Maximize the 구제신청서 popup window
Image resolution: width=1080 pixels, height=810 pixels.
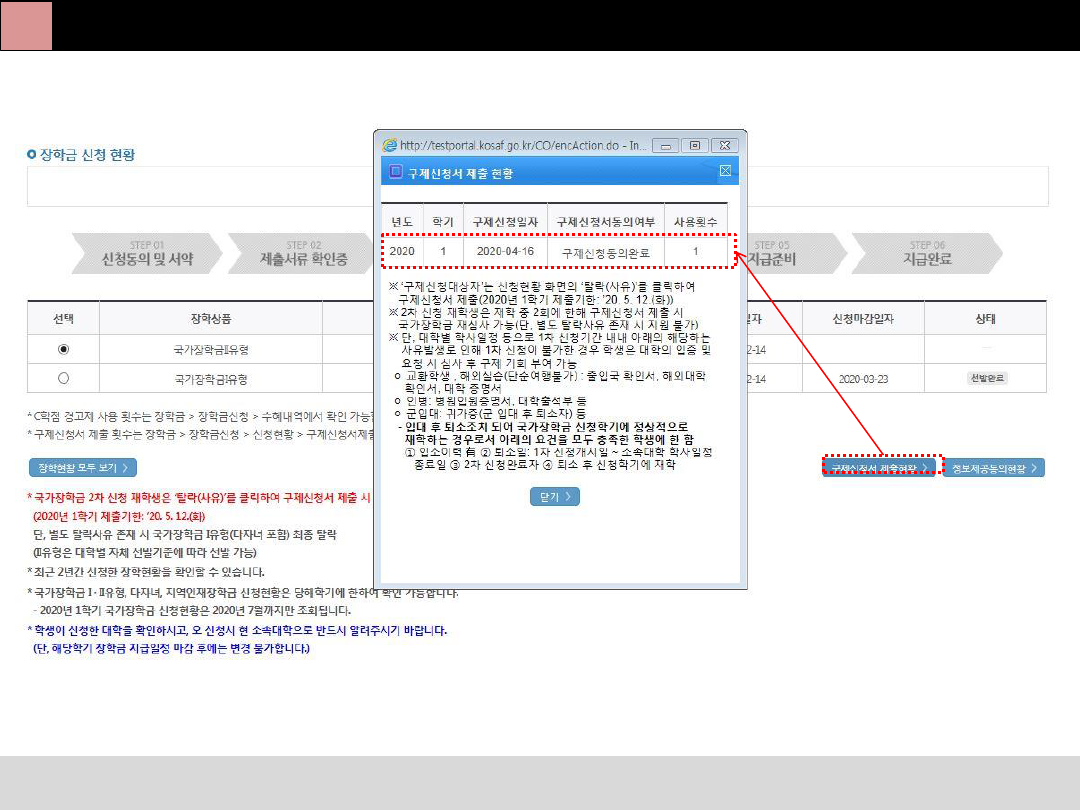click(x=695, y=145)
